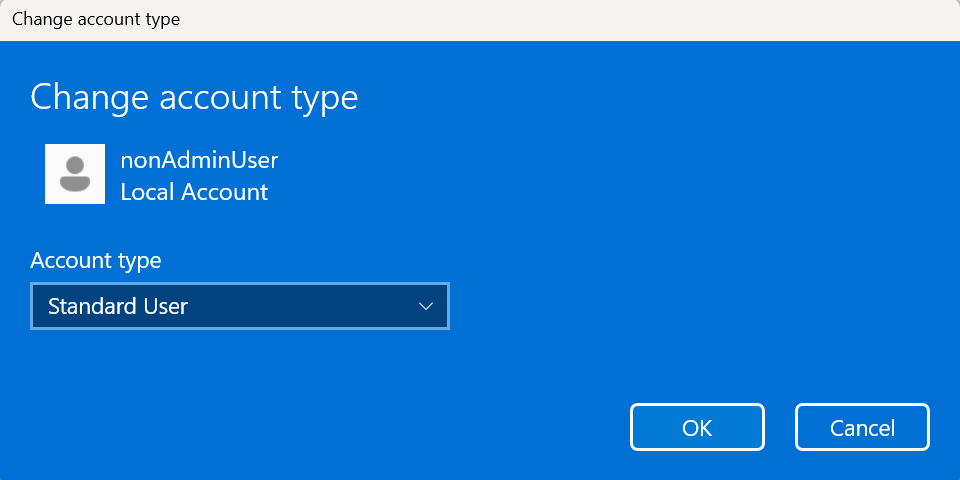Click the dialog's title bar caption
The height and width of the screenshot is (480, 960).
[x=96, y=19]
